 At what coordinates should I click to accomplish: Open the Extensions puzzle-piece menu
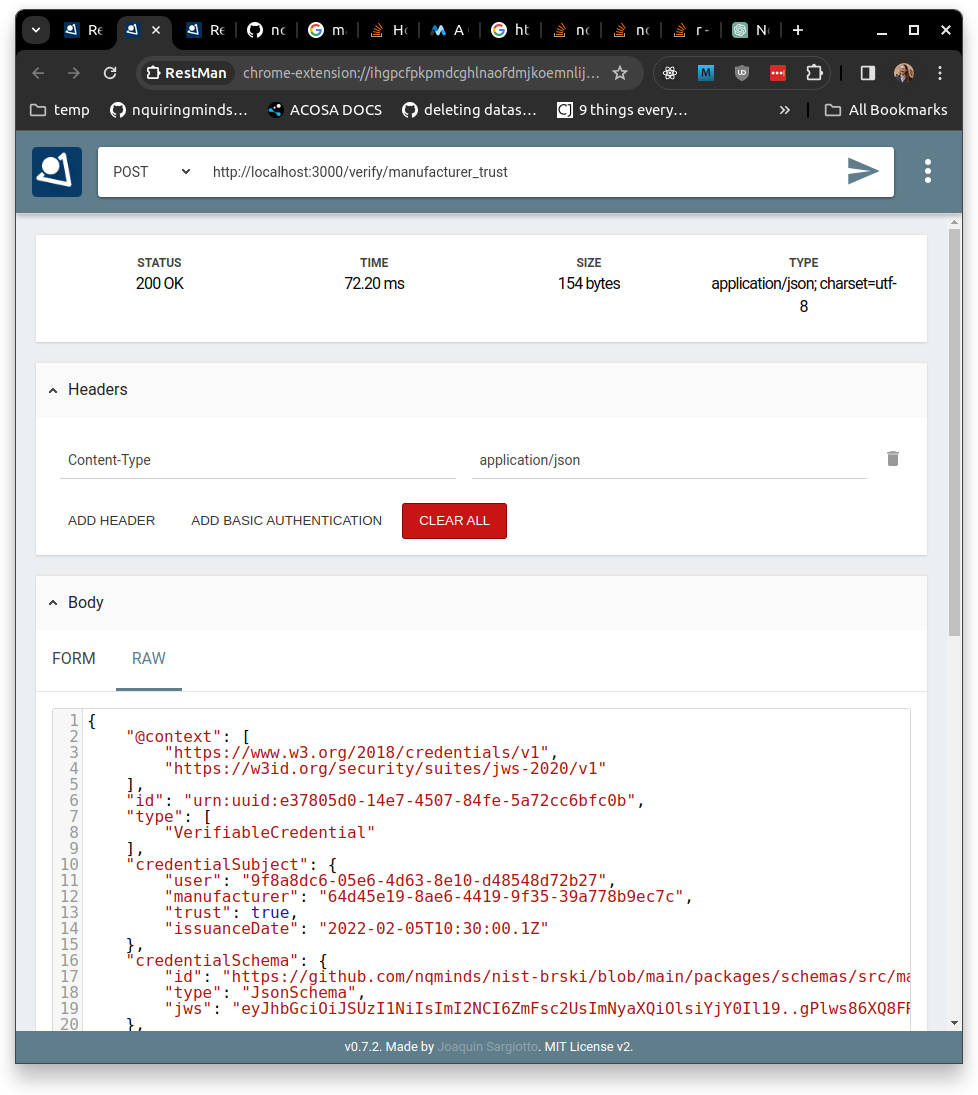tap(814, 73)
